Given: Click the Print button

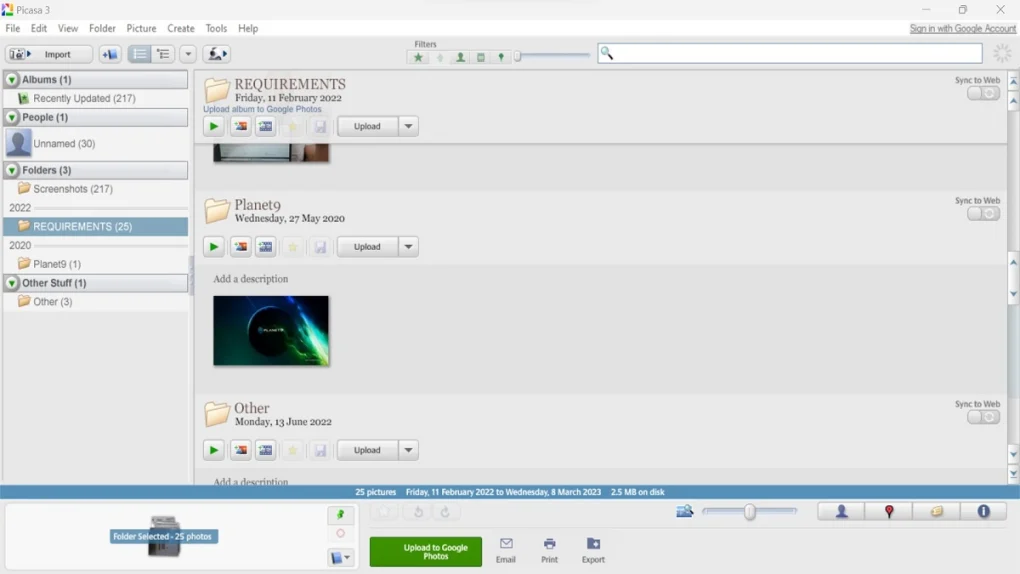Looking at the screenshot, I should (x=550, y=550).
